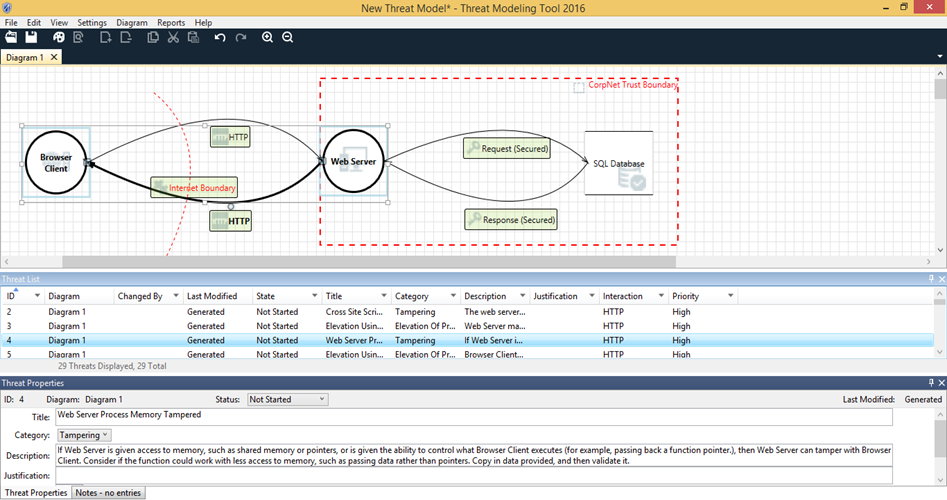This screenshot has height=500, width=947.
Task: Open the Status dropdown
Action: (287, 399)
